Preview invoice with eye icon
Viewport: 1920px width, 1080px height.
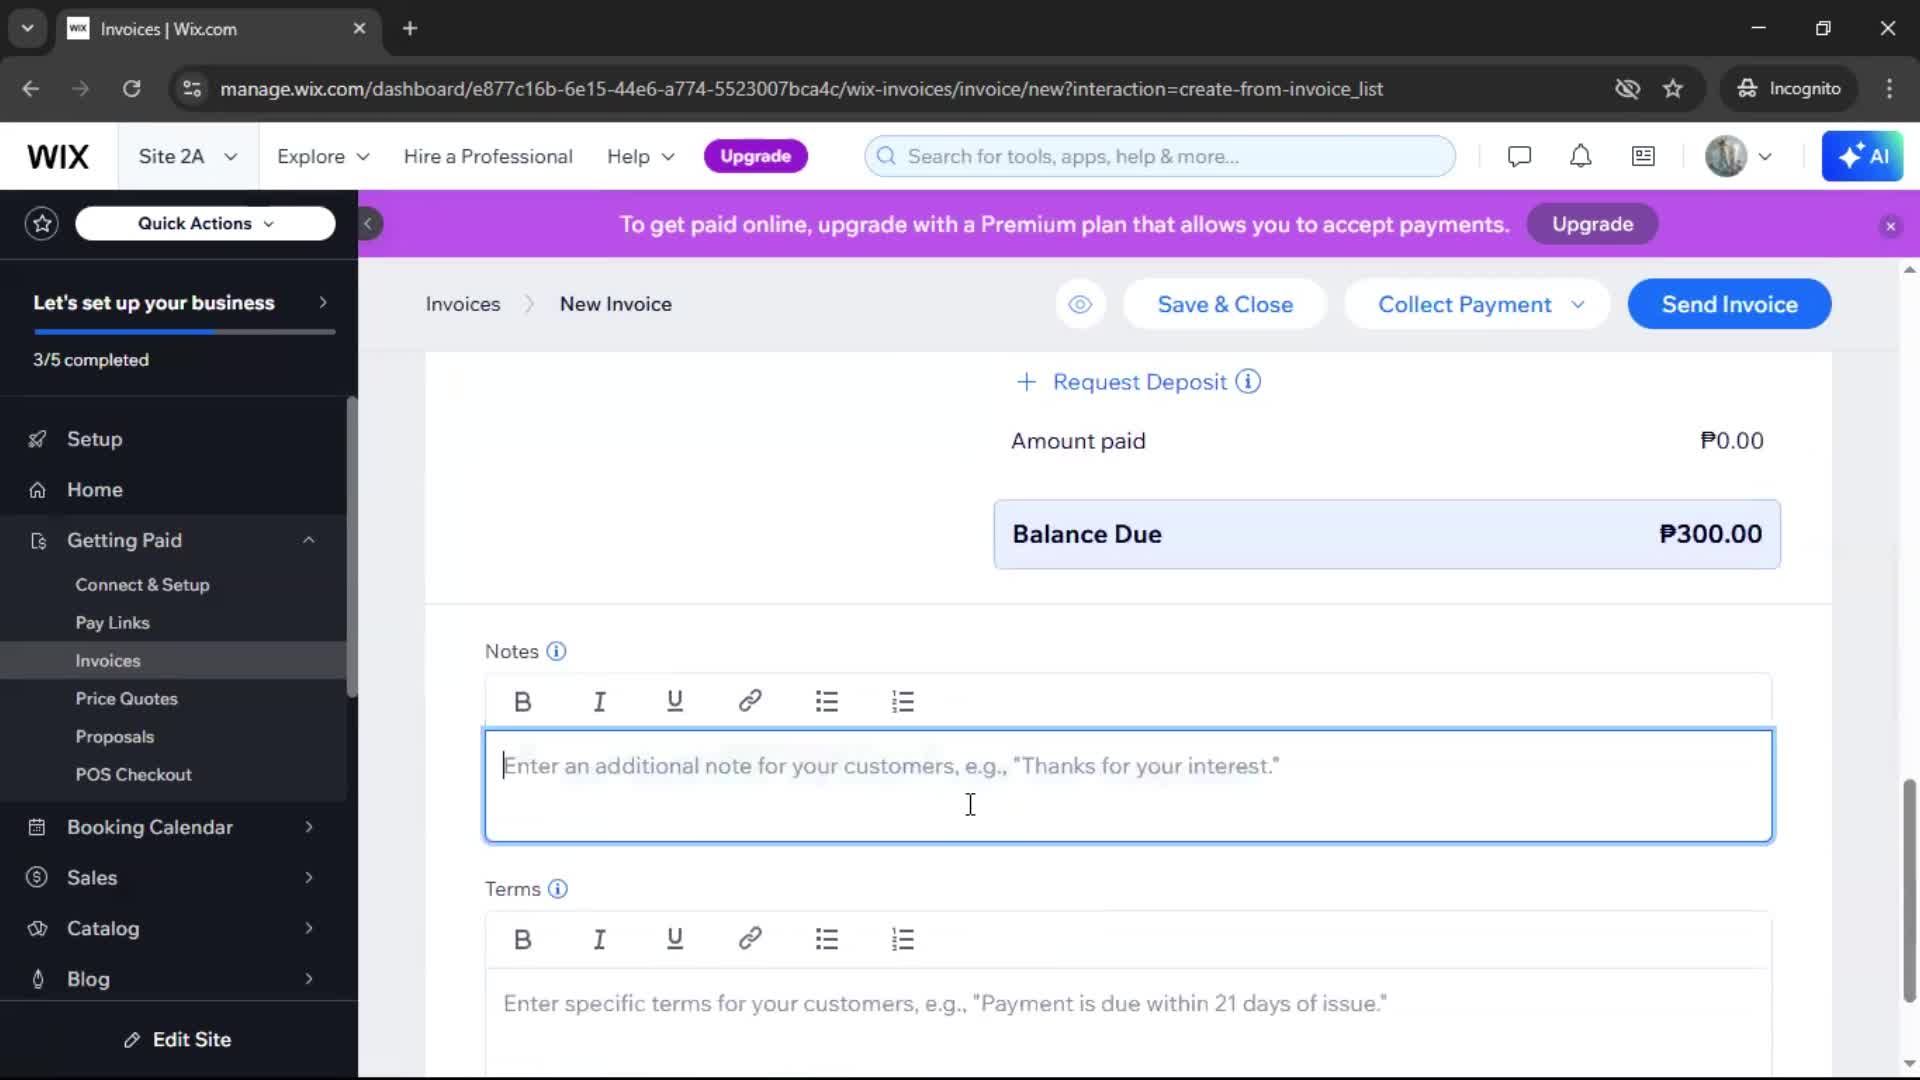pos(1080,305)
